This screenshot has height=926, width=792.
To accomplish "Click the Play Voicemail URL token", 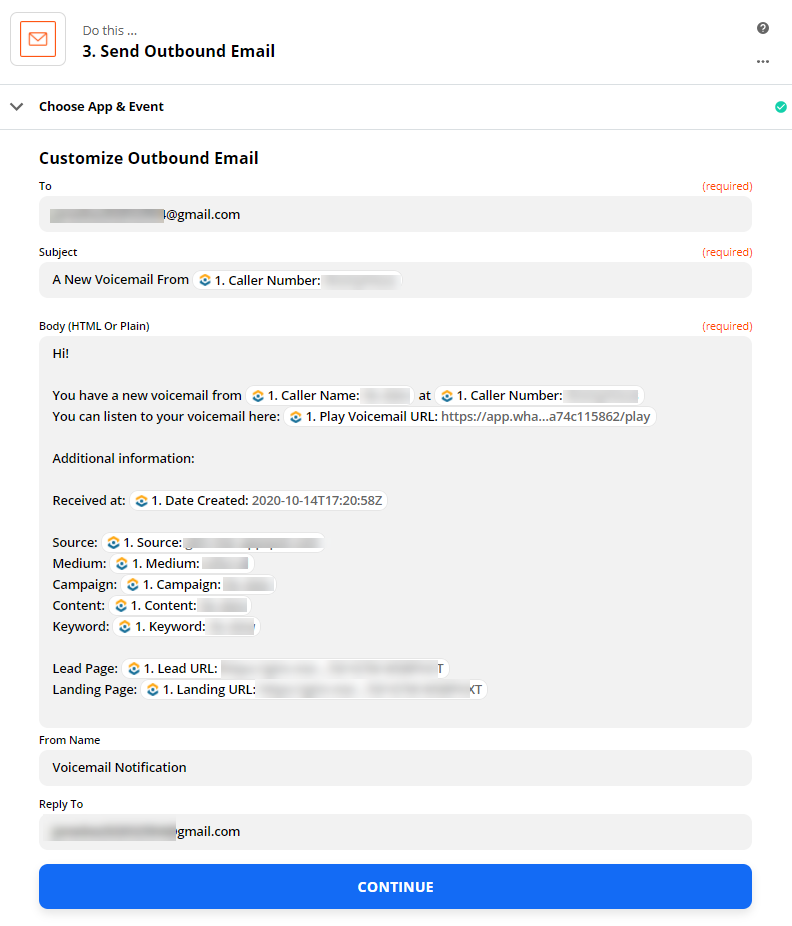I will (470, 417).
